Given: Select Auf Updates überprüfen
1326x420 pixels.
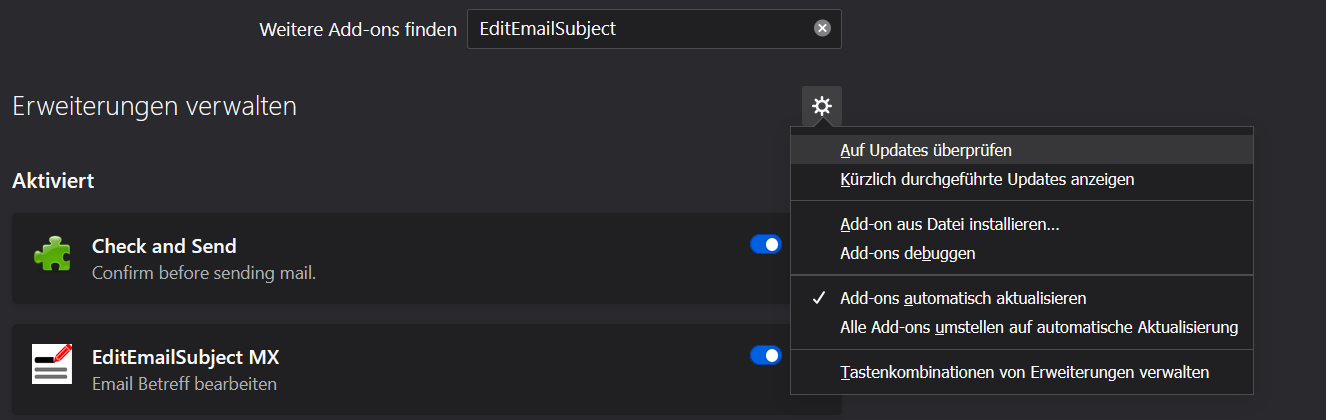Looking at the screenshot, I should pyautogui.click(x=925, y=151).
